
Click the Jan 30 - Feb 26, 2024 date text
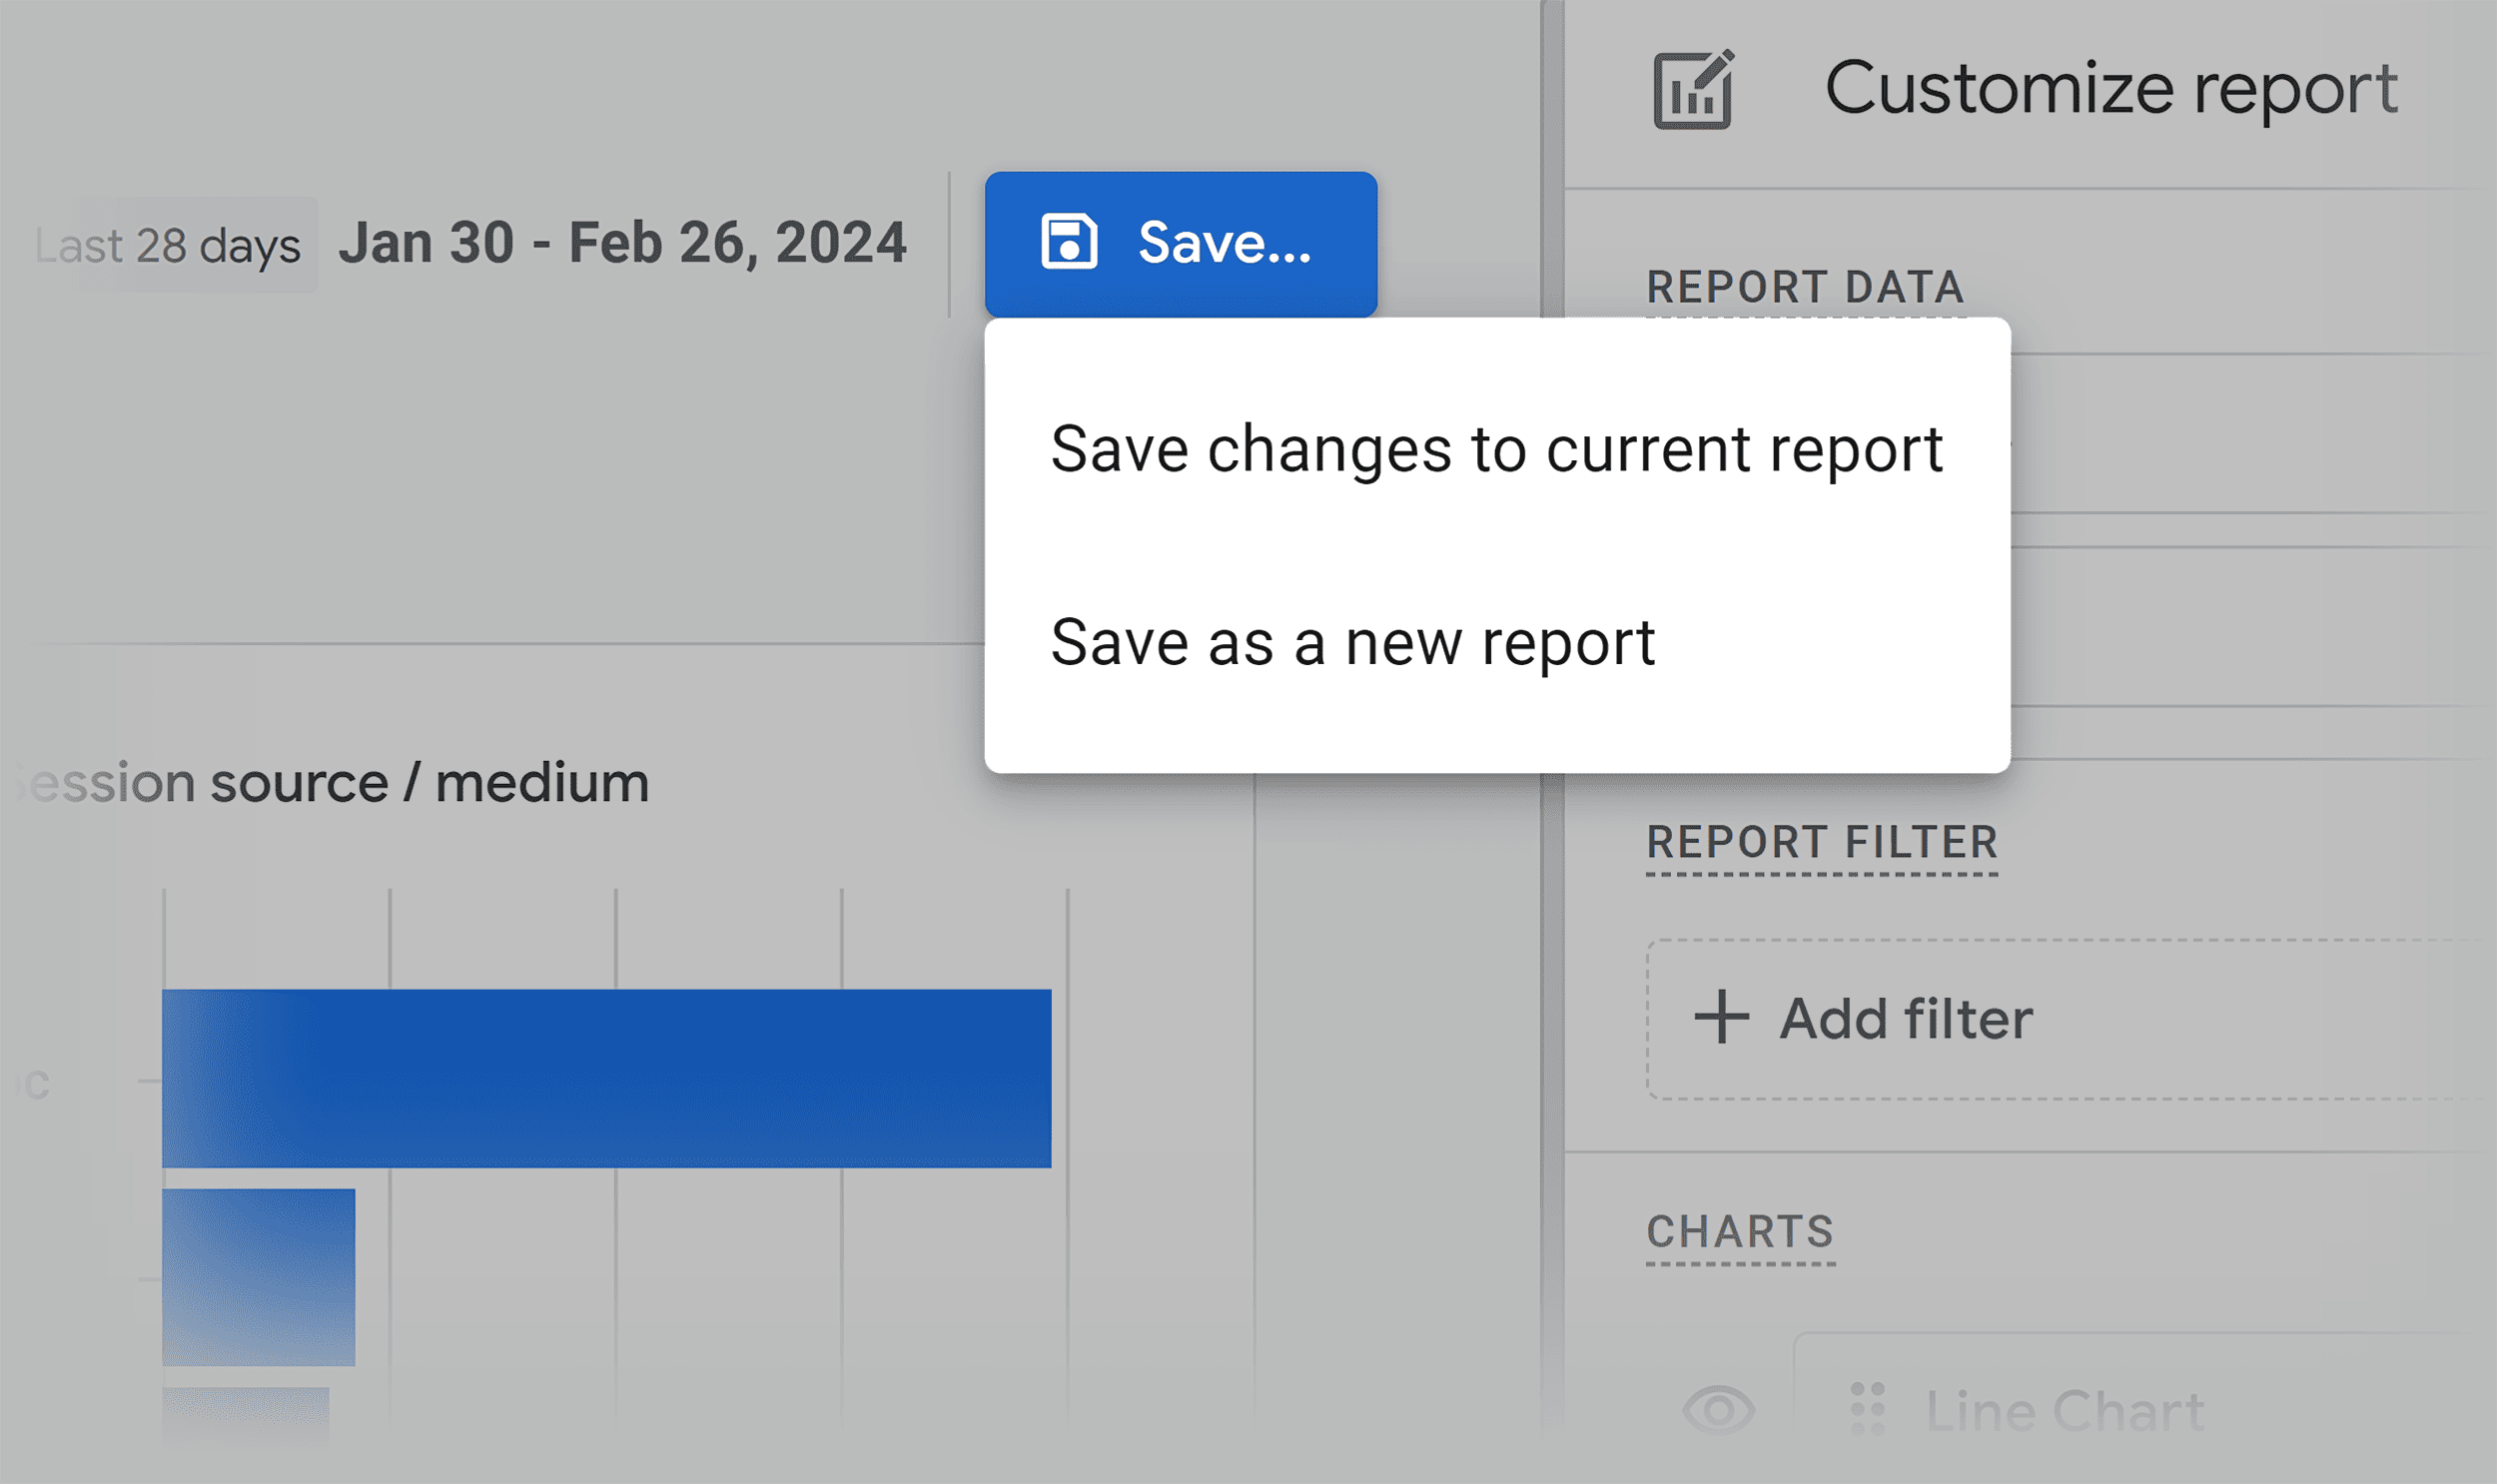click(x=622, y=243)
